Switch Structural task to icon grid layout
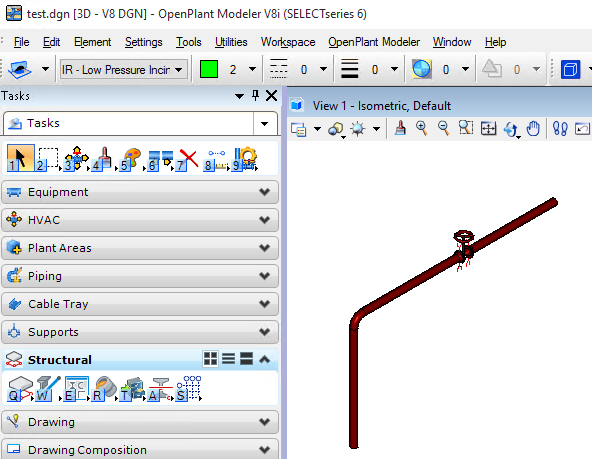 tap(210, 359)
